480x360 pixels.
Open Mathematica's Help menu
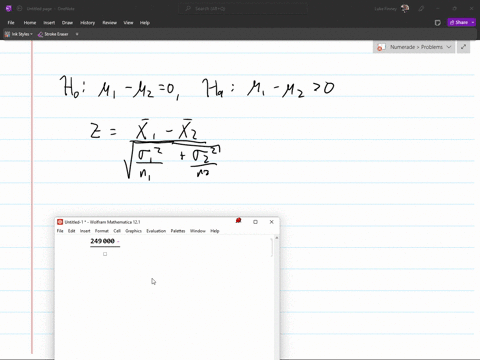(x=215, y=231)
